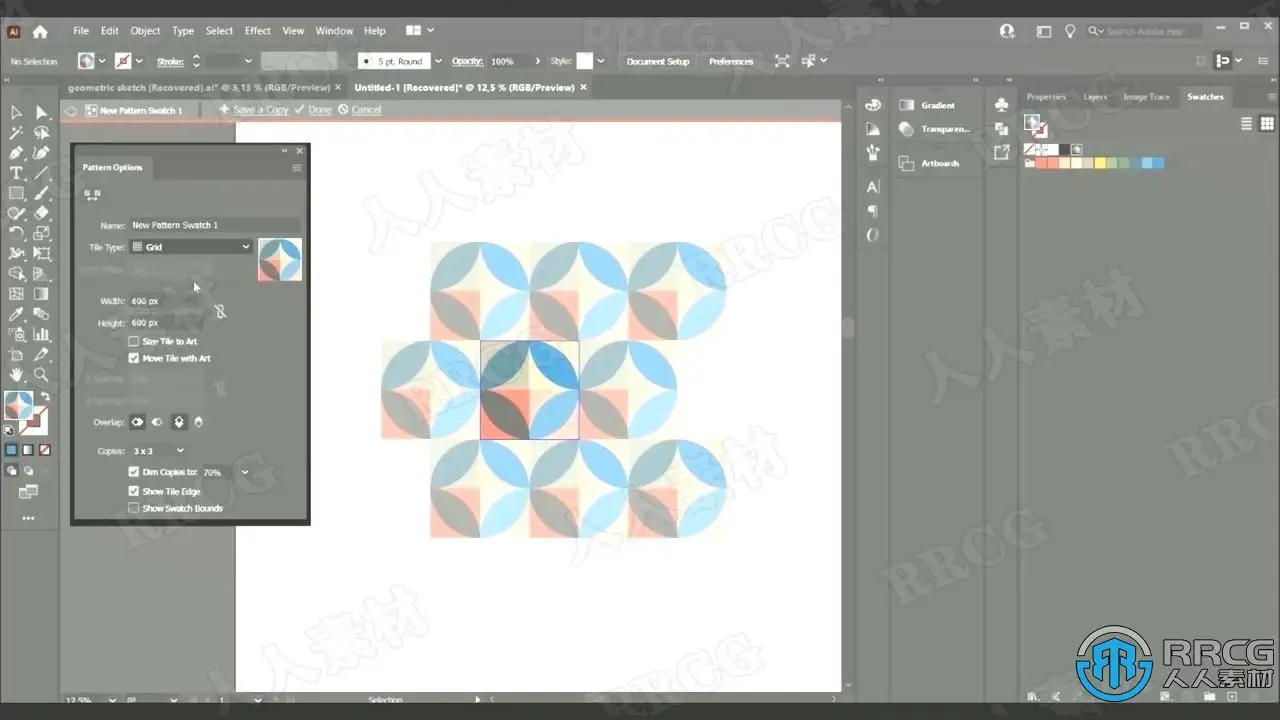Select the Pen tool

tap(16, 153)
